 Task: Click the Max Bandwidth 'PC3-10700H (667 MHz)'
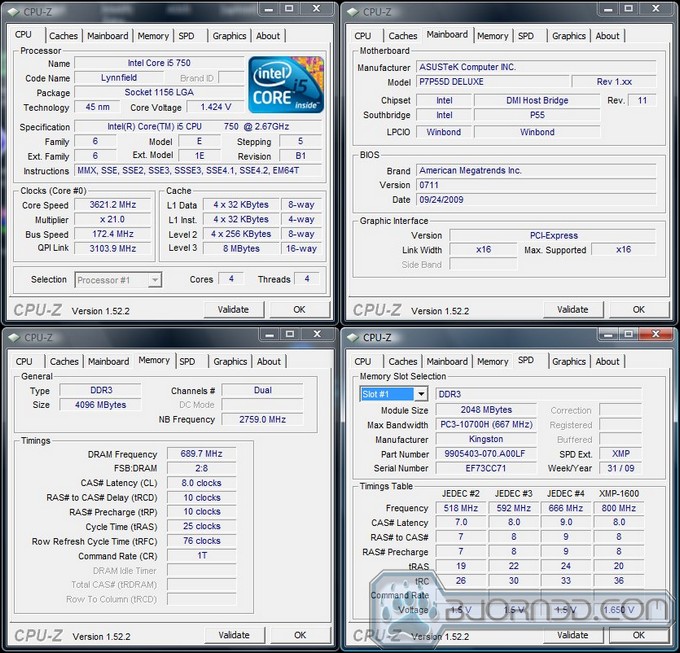486,424
